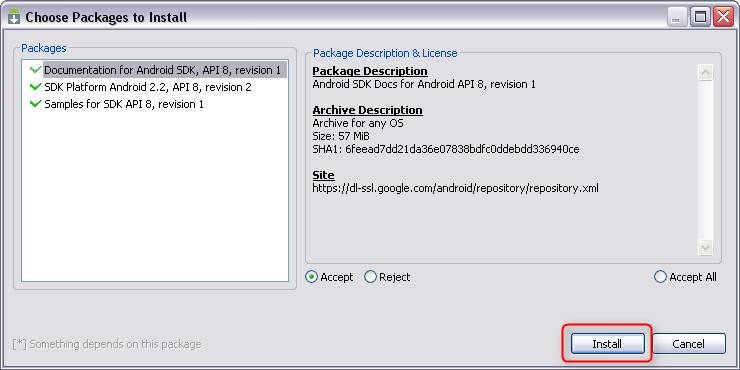Click the repository.xml site URL text

[x=455, y=188]
